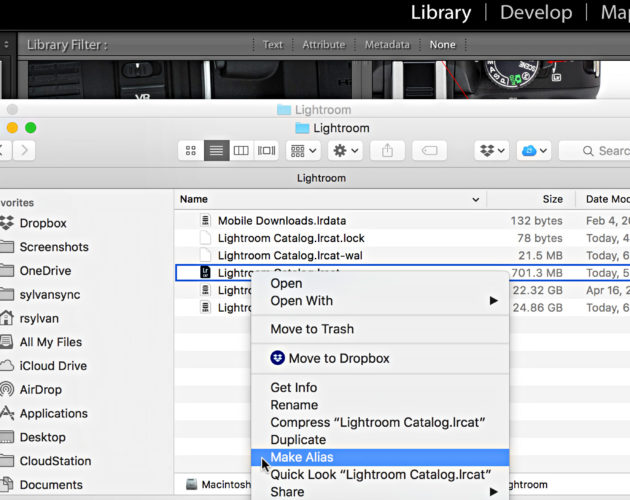This screenshot has width=630, height=500.
Task: Select Metadata in the Library Filter bar
Action: pyautogui.click(x=387, y=45)
